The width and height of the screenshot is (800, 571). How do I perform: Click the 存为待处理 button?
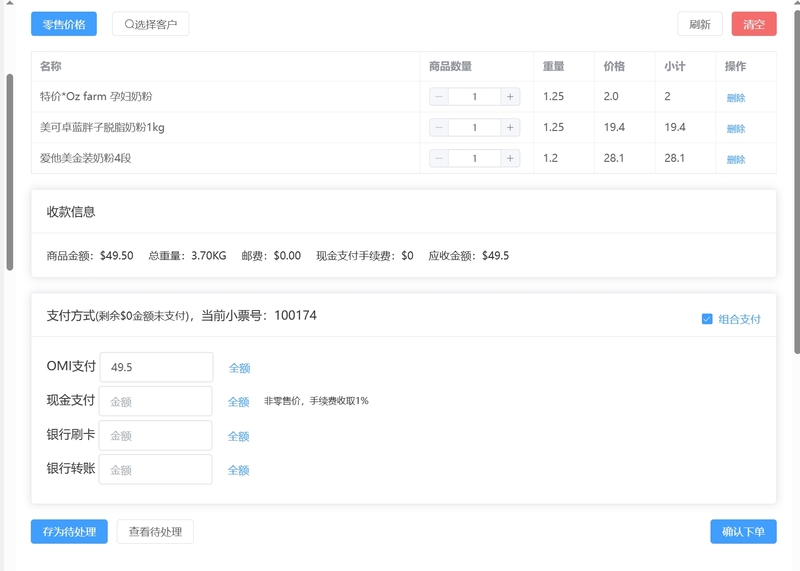[69, 532]
